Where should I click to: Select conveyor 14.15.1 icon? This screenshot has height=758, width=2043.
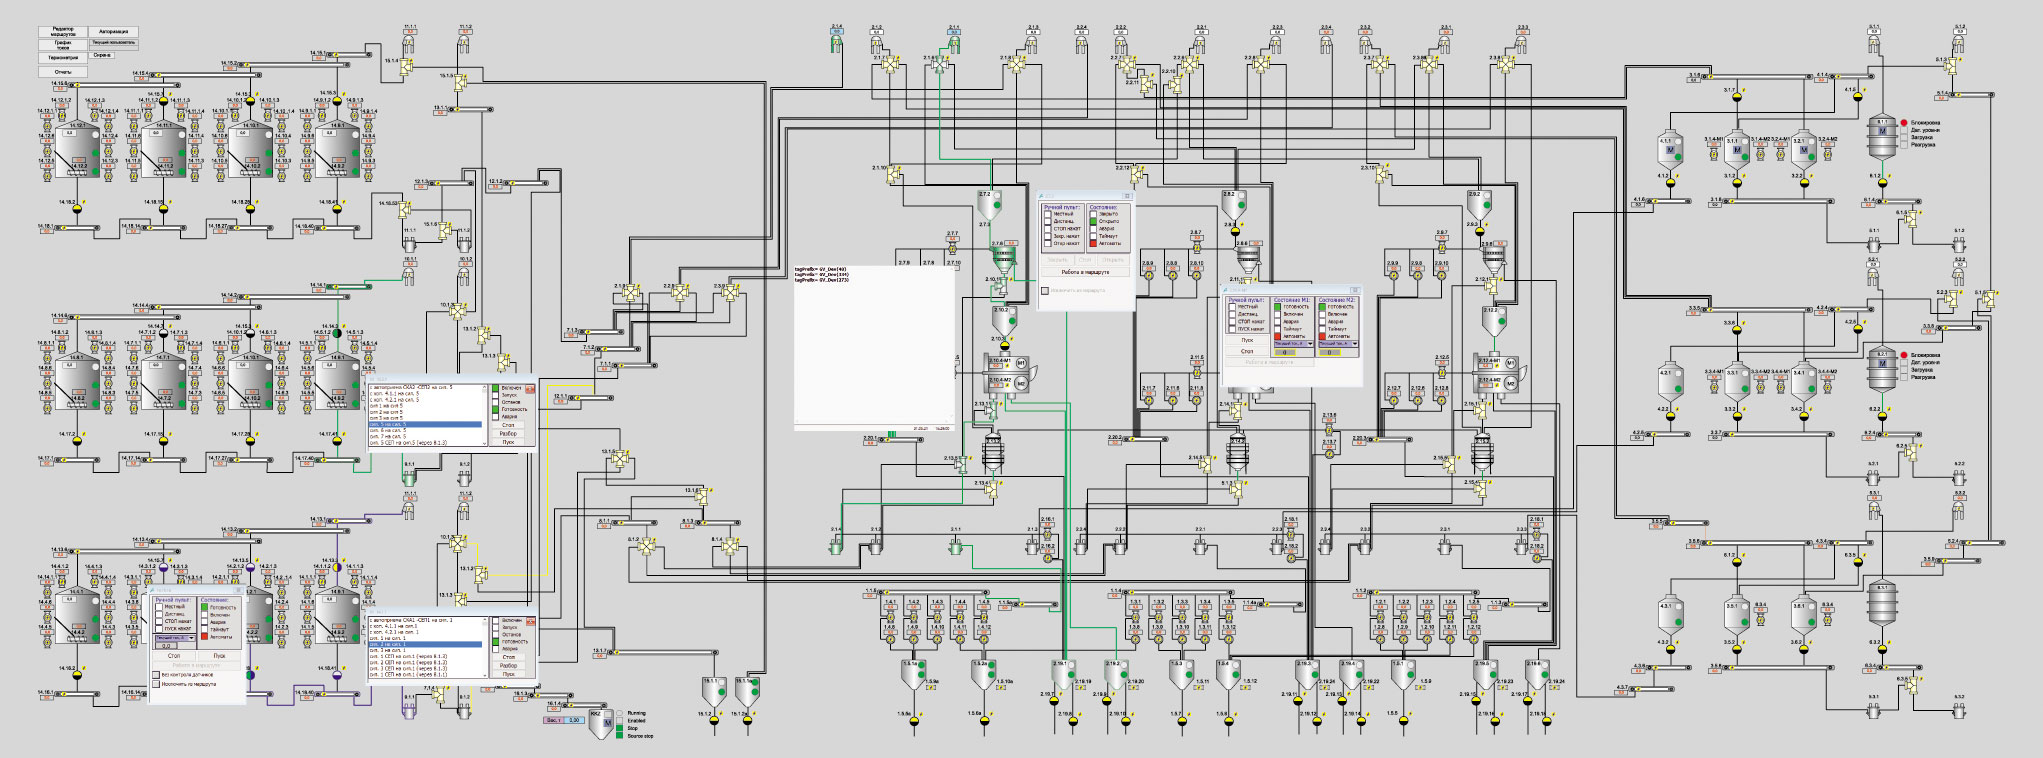(349, 55)
